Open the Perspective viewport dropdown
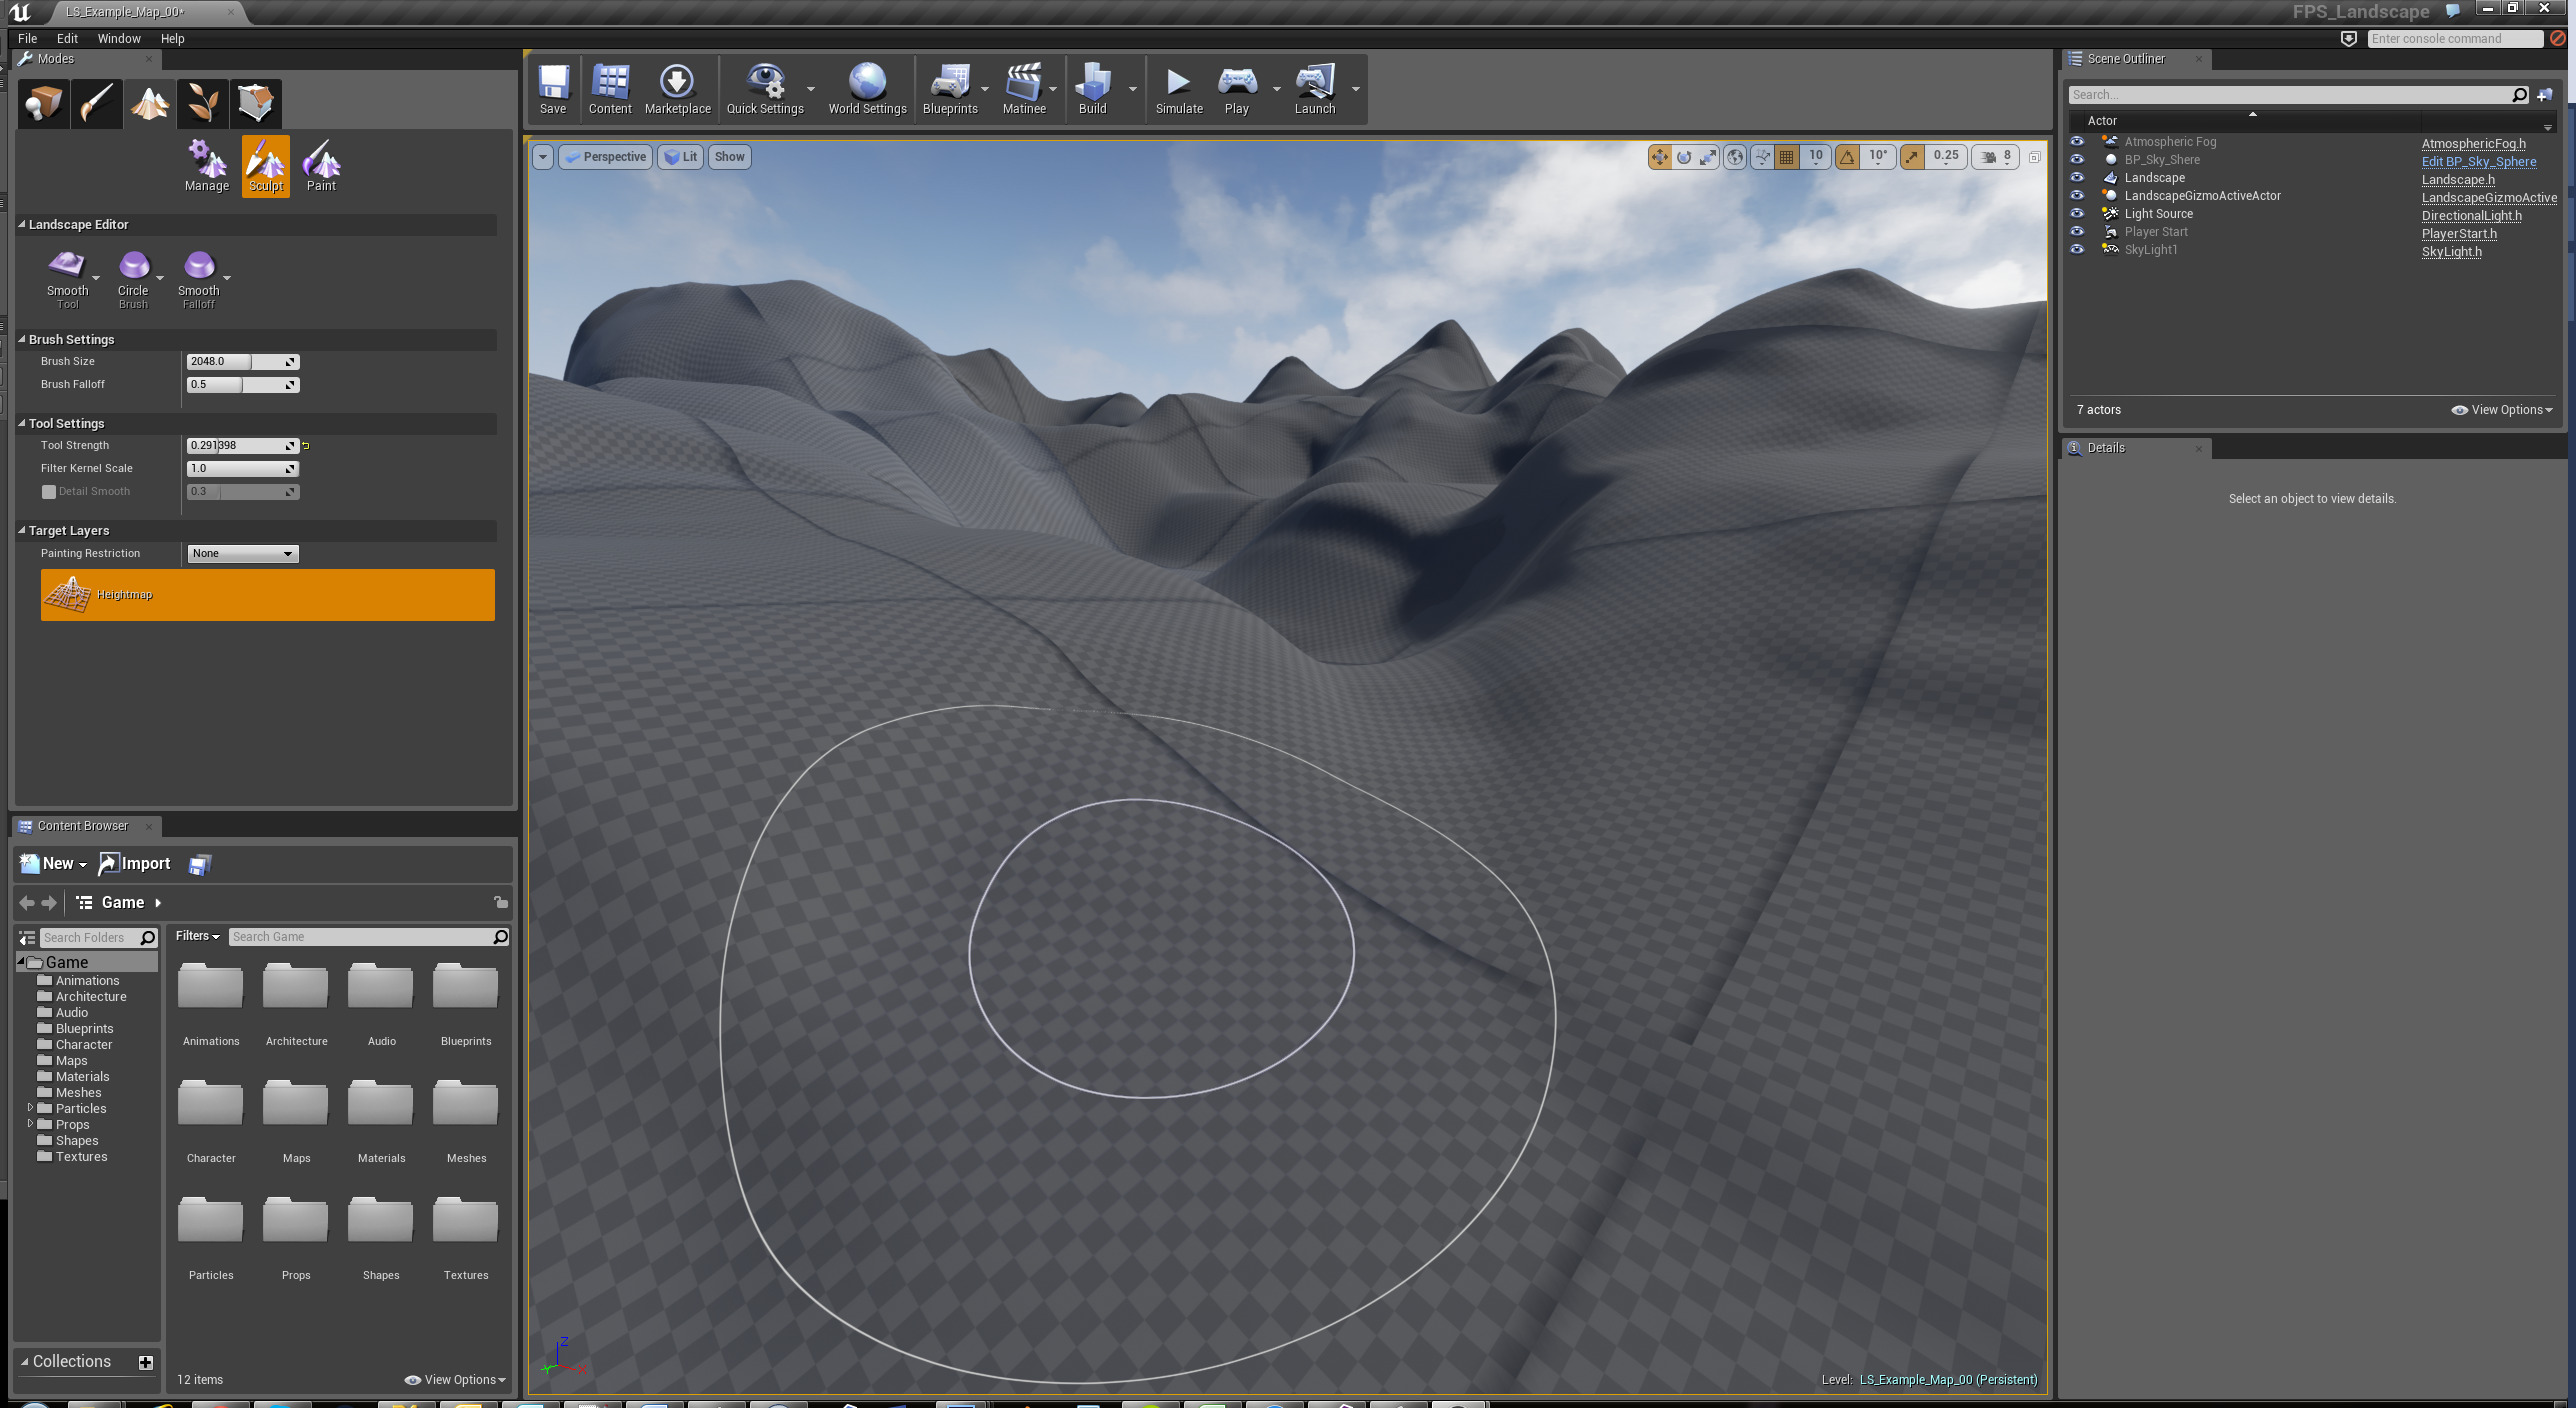Screen dimensions: 2576x1408 pos(604,157)
